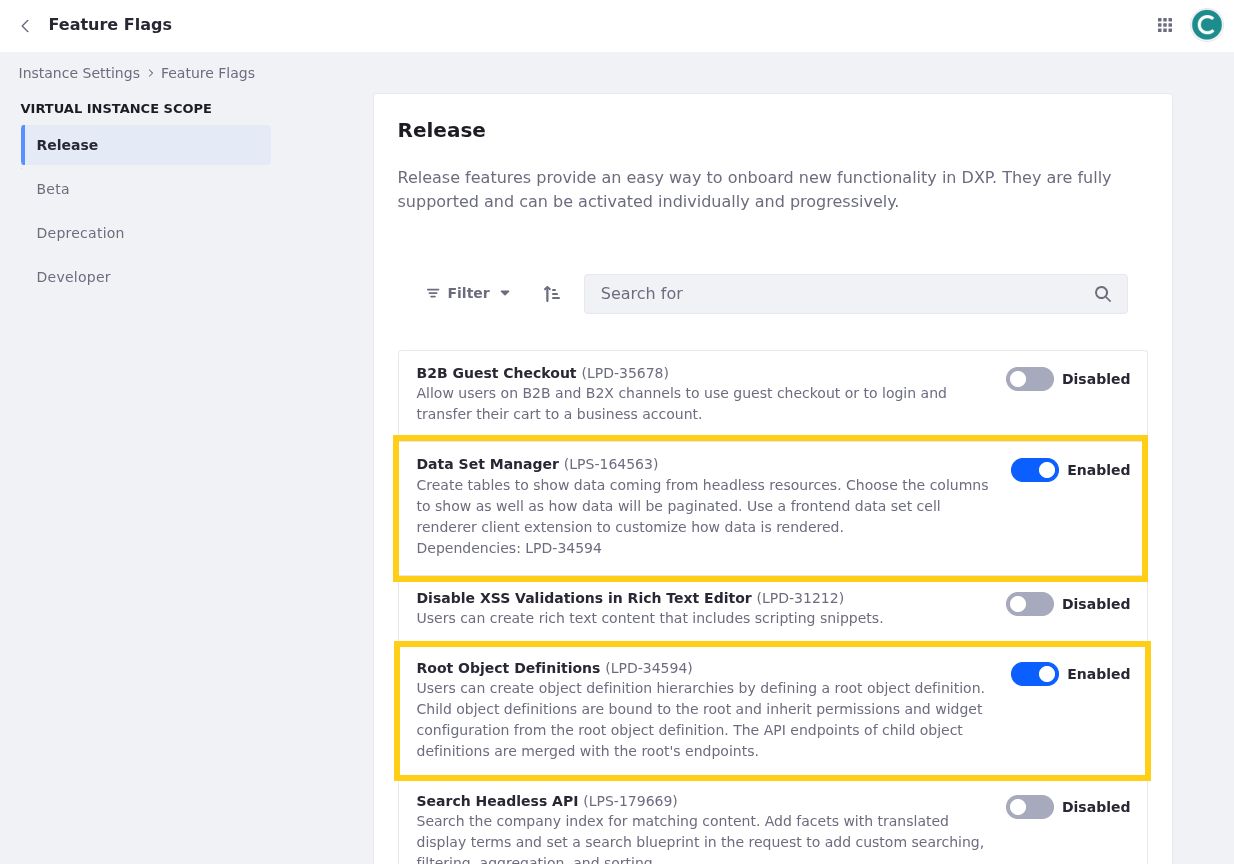Image resolution: width=1234 pixels, height=864 pixels.
Task: Click the (LPS-164563) ticket label
Action: pos(611,464)
